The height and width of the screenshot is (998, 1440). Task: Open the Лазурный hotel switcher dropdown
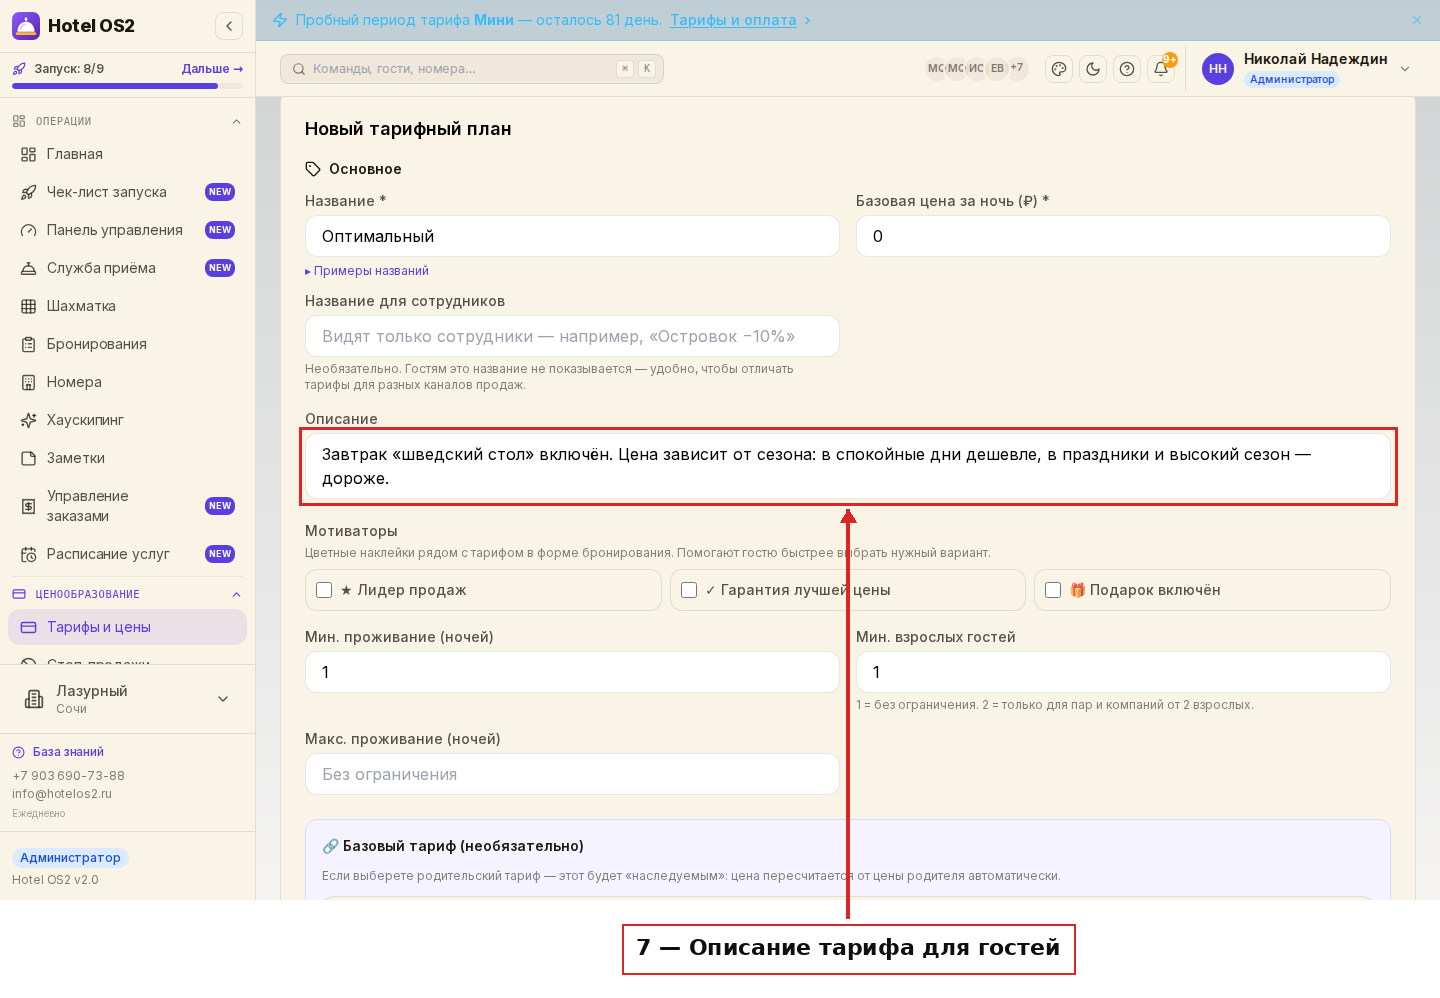pyautogui.click(x=223, y=699)
